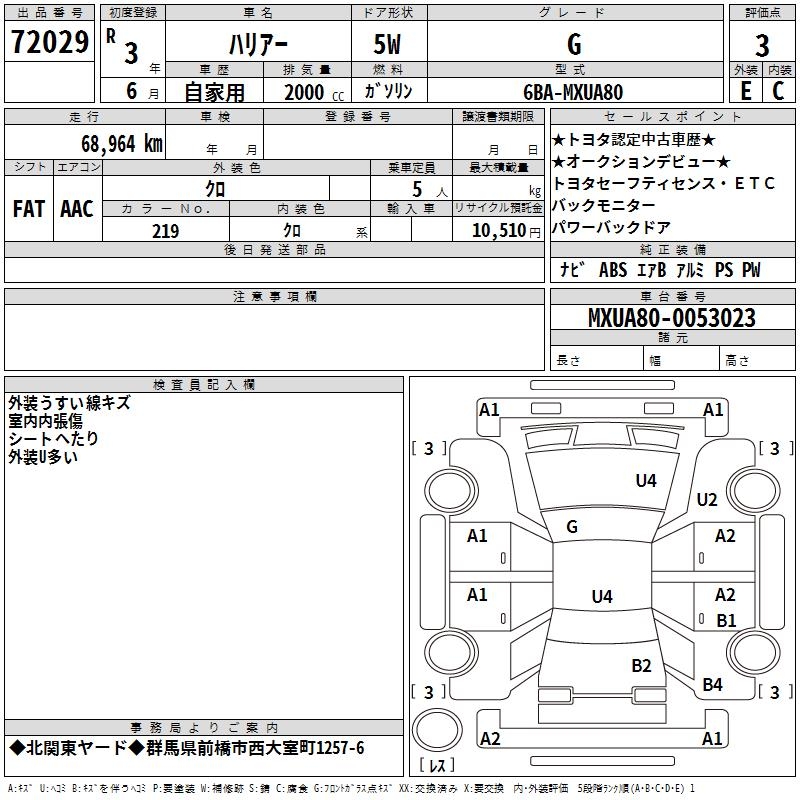Screen dimensions: 800x800
Task: Click the 後日発送部品 header
Action: click(274, 249)
